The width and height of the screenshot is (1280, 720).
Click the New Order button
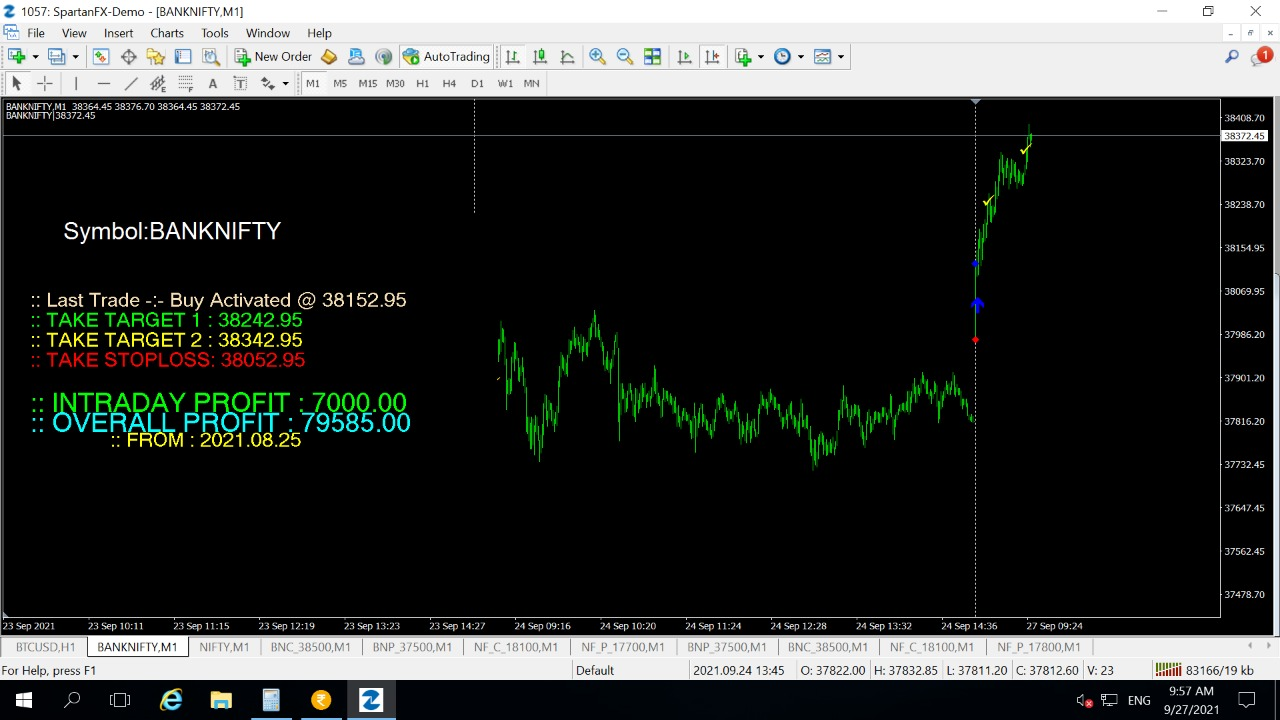coord(273,57)
